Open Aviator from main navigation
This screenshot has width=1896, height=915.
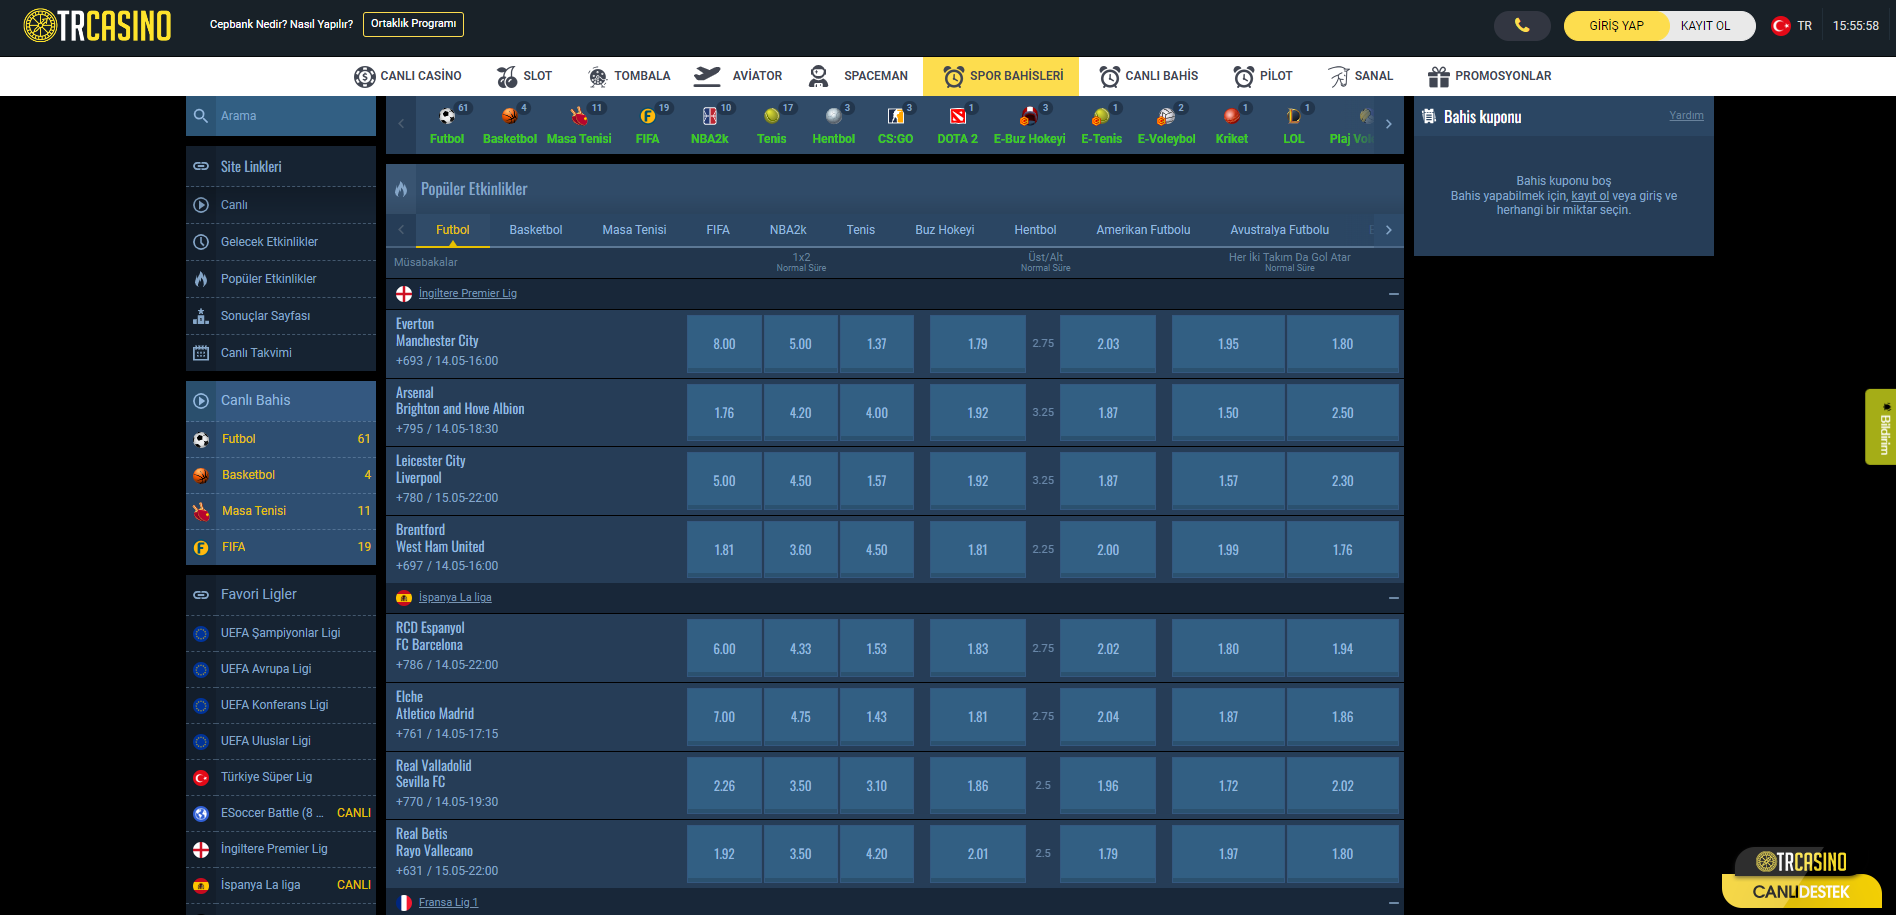[738, 76]
